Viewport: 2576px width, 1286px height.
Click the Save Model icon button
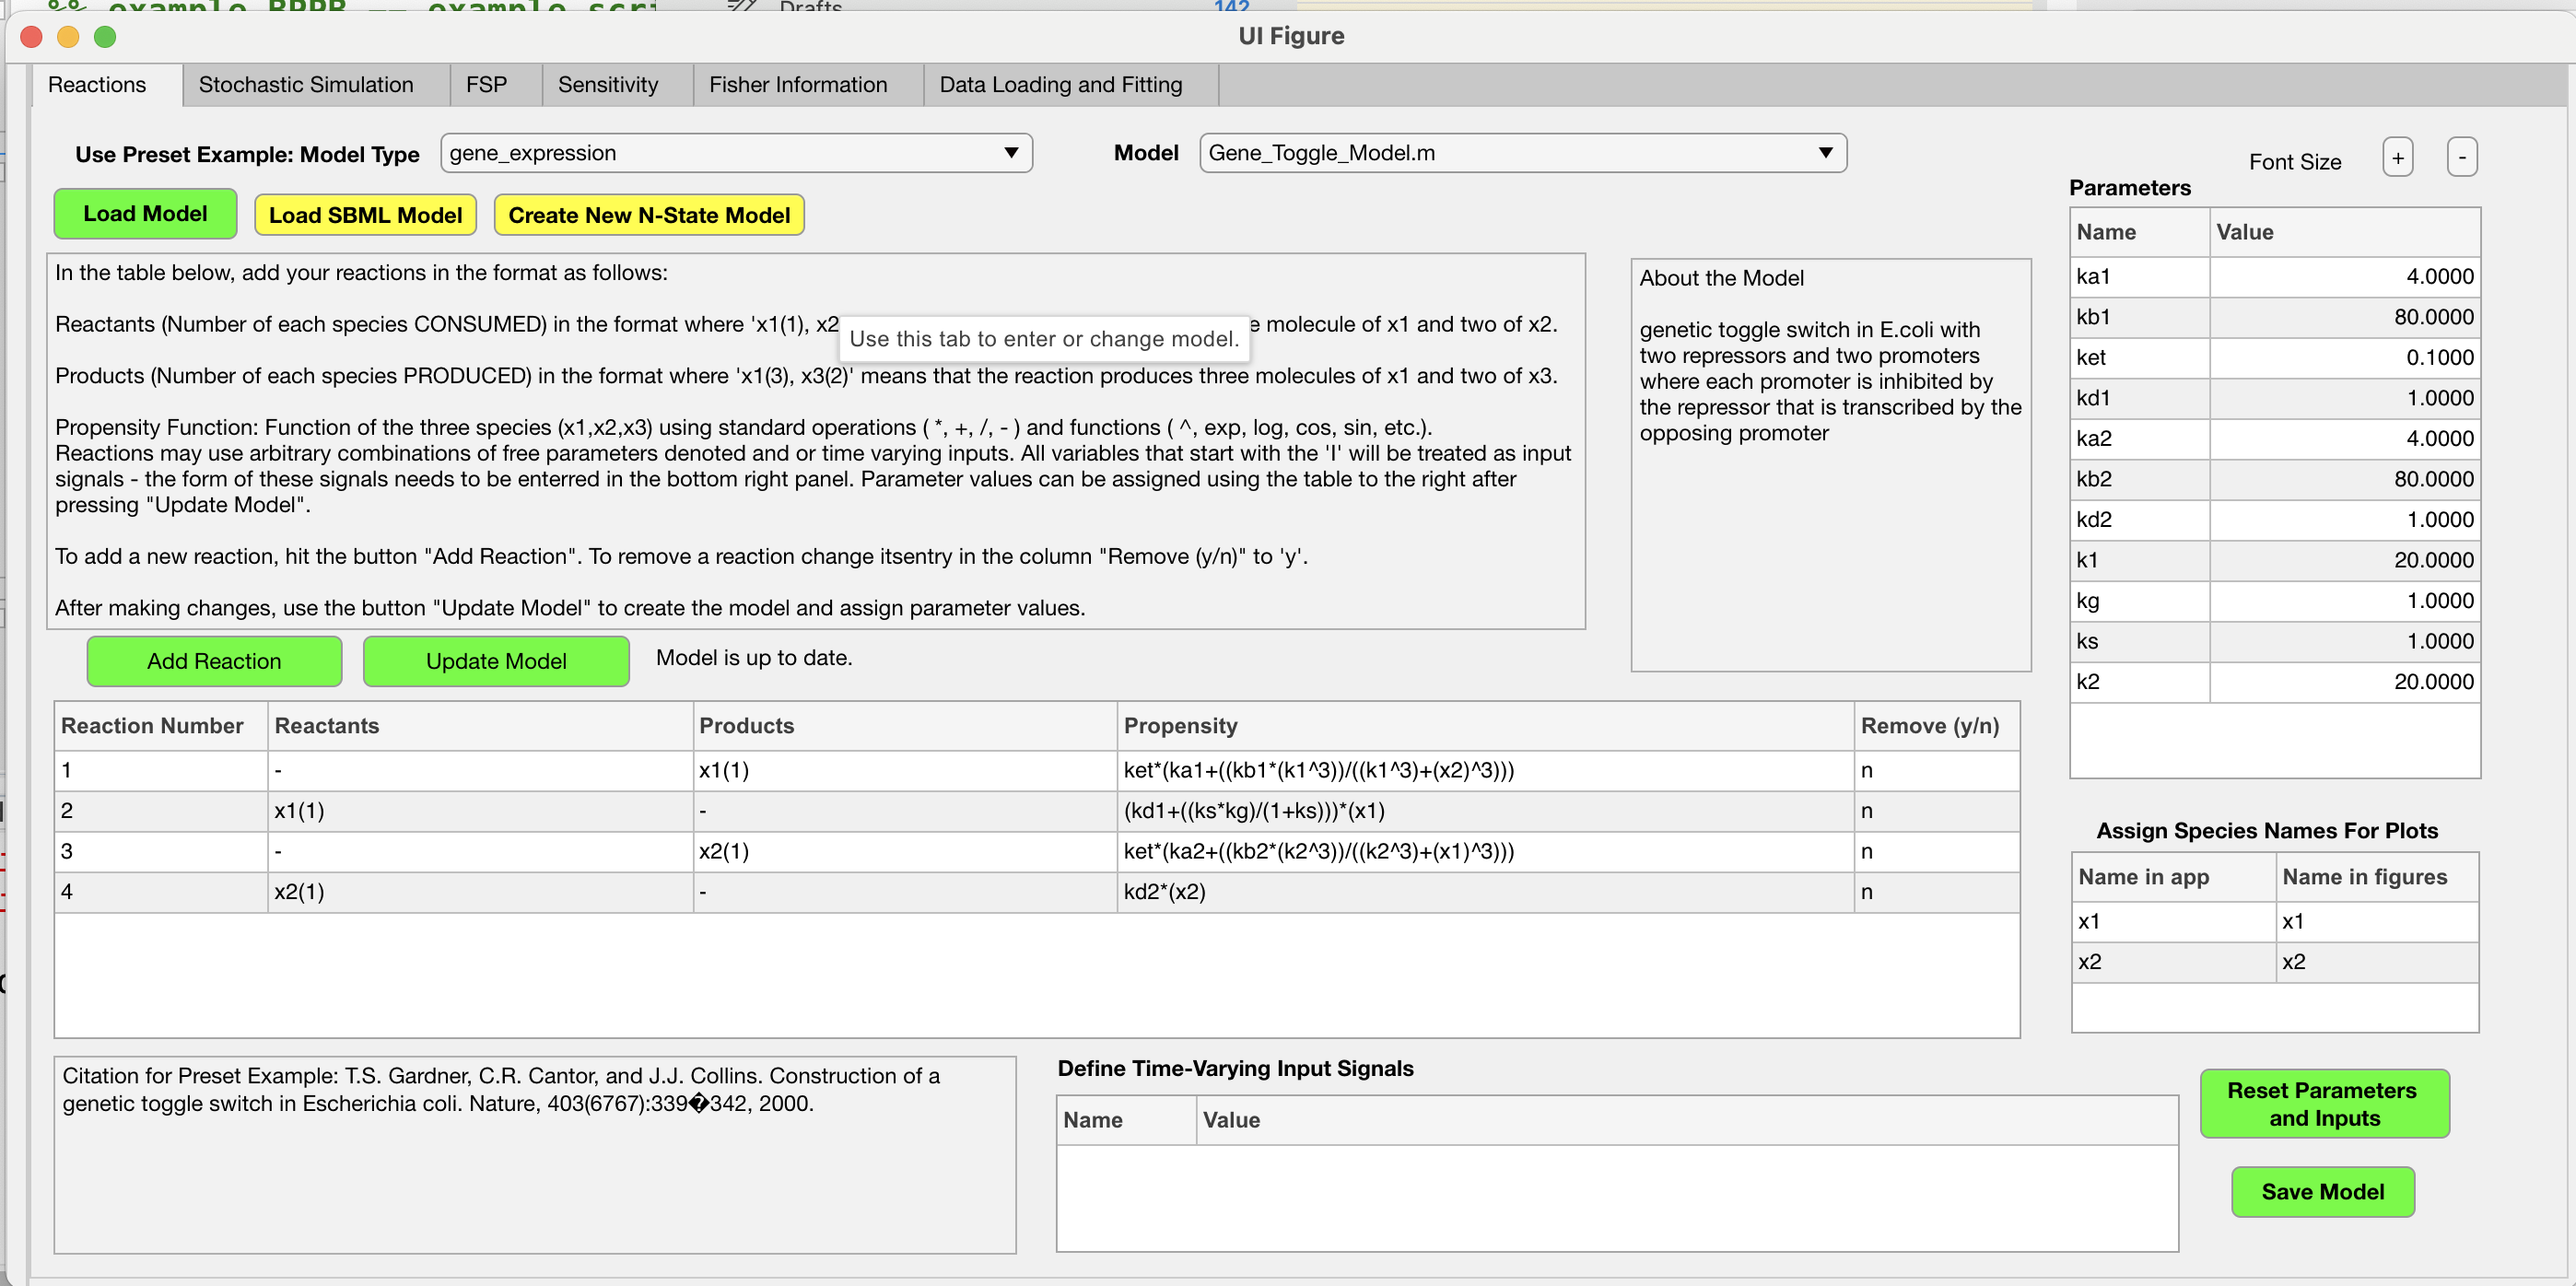[x=2322, y=1191]
